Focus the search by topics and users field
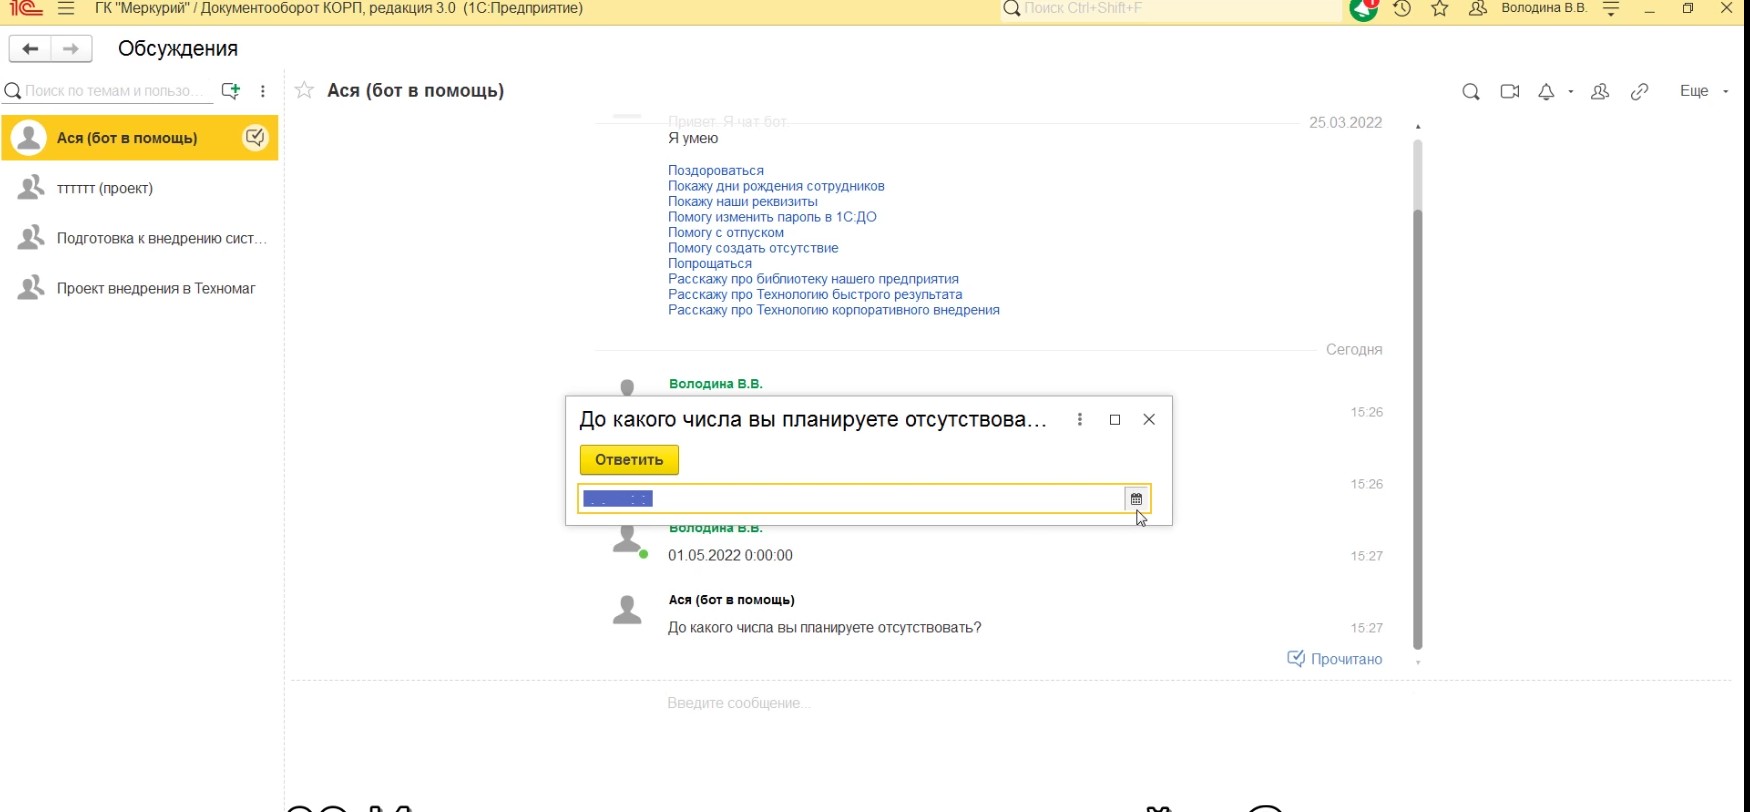 108,91
